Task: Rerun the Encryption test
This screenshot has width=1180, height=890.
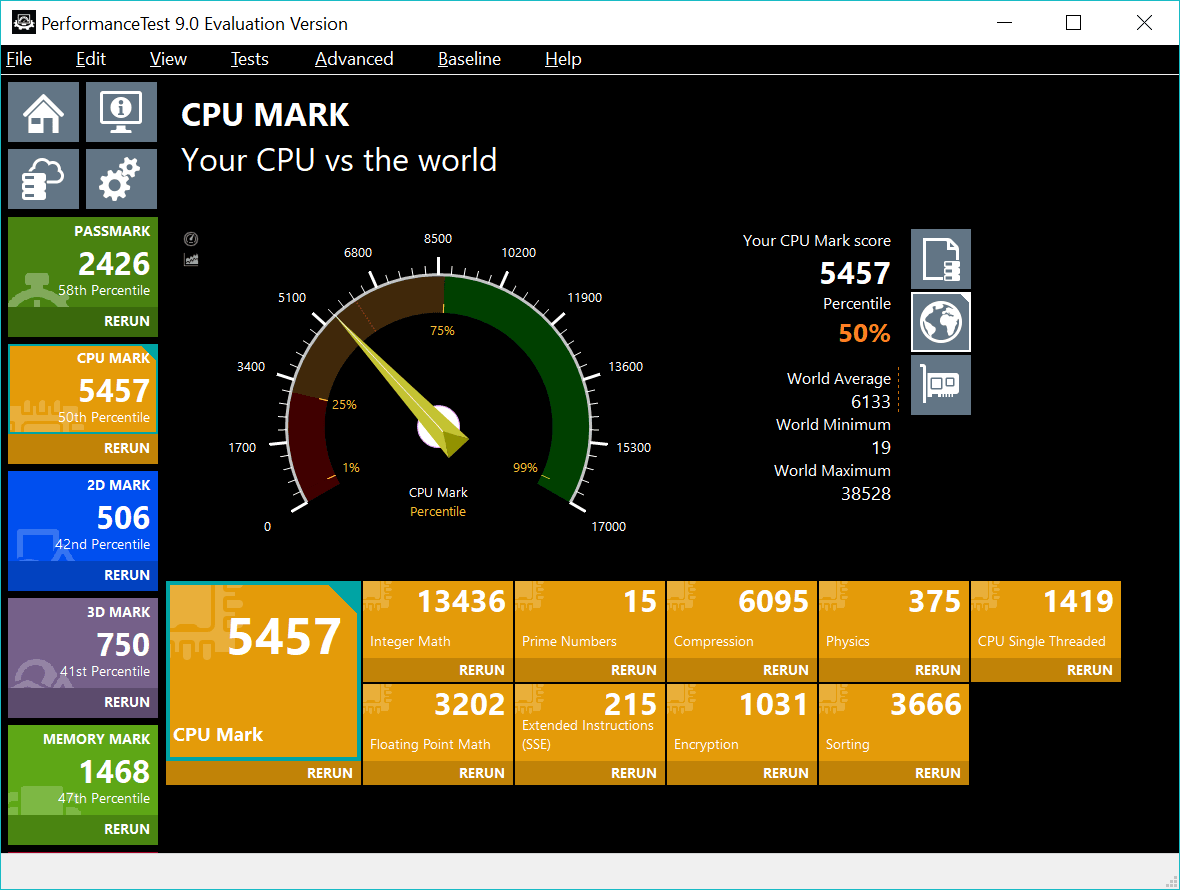Action: (x=742, y=773)
